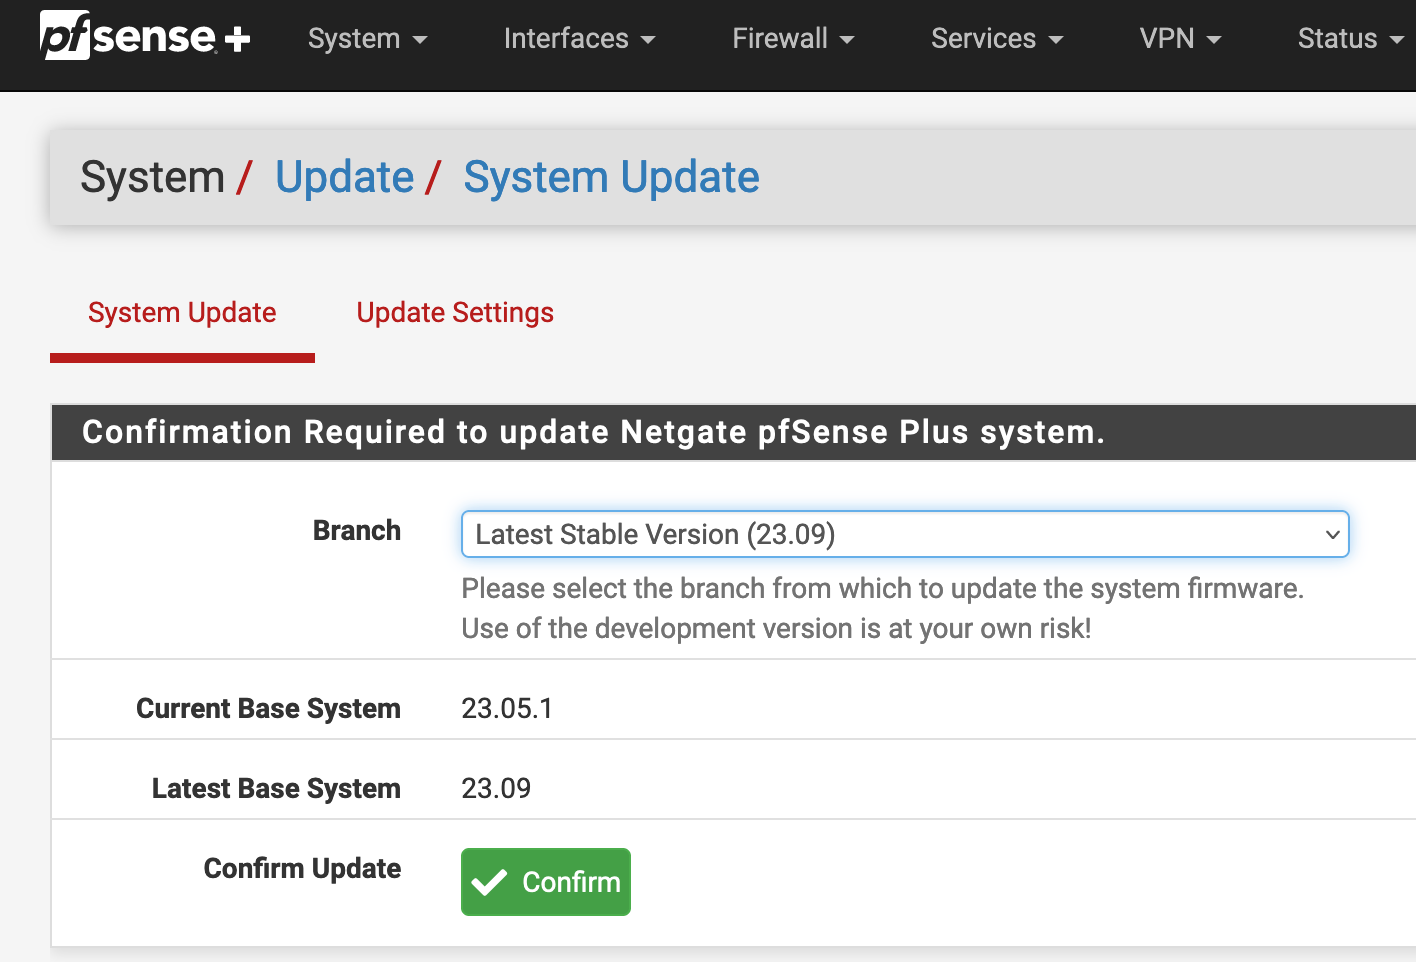
Task: Click the System breadcrumb text
Action: coord(152,177)
